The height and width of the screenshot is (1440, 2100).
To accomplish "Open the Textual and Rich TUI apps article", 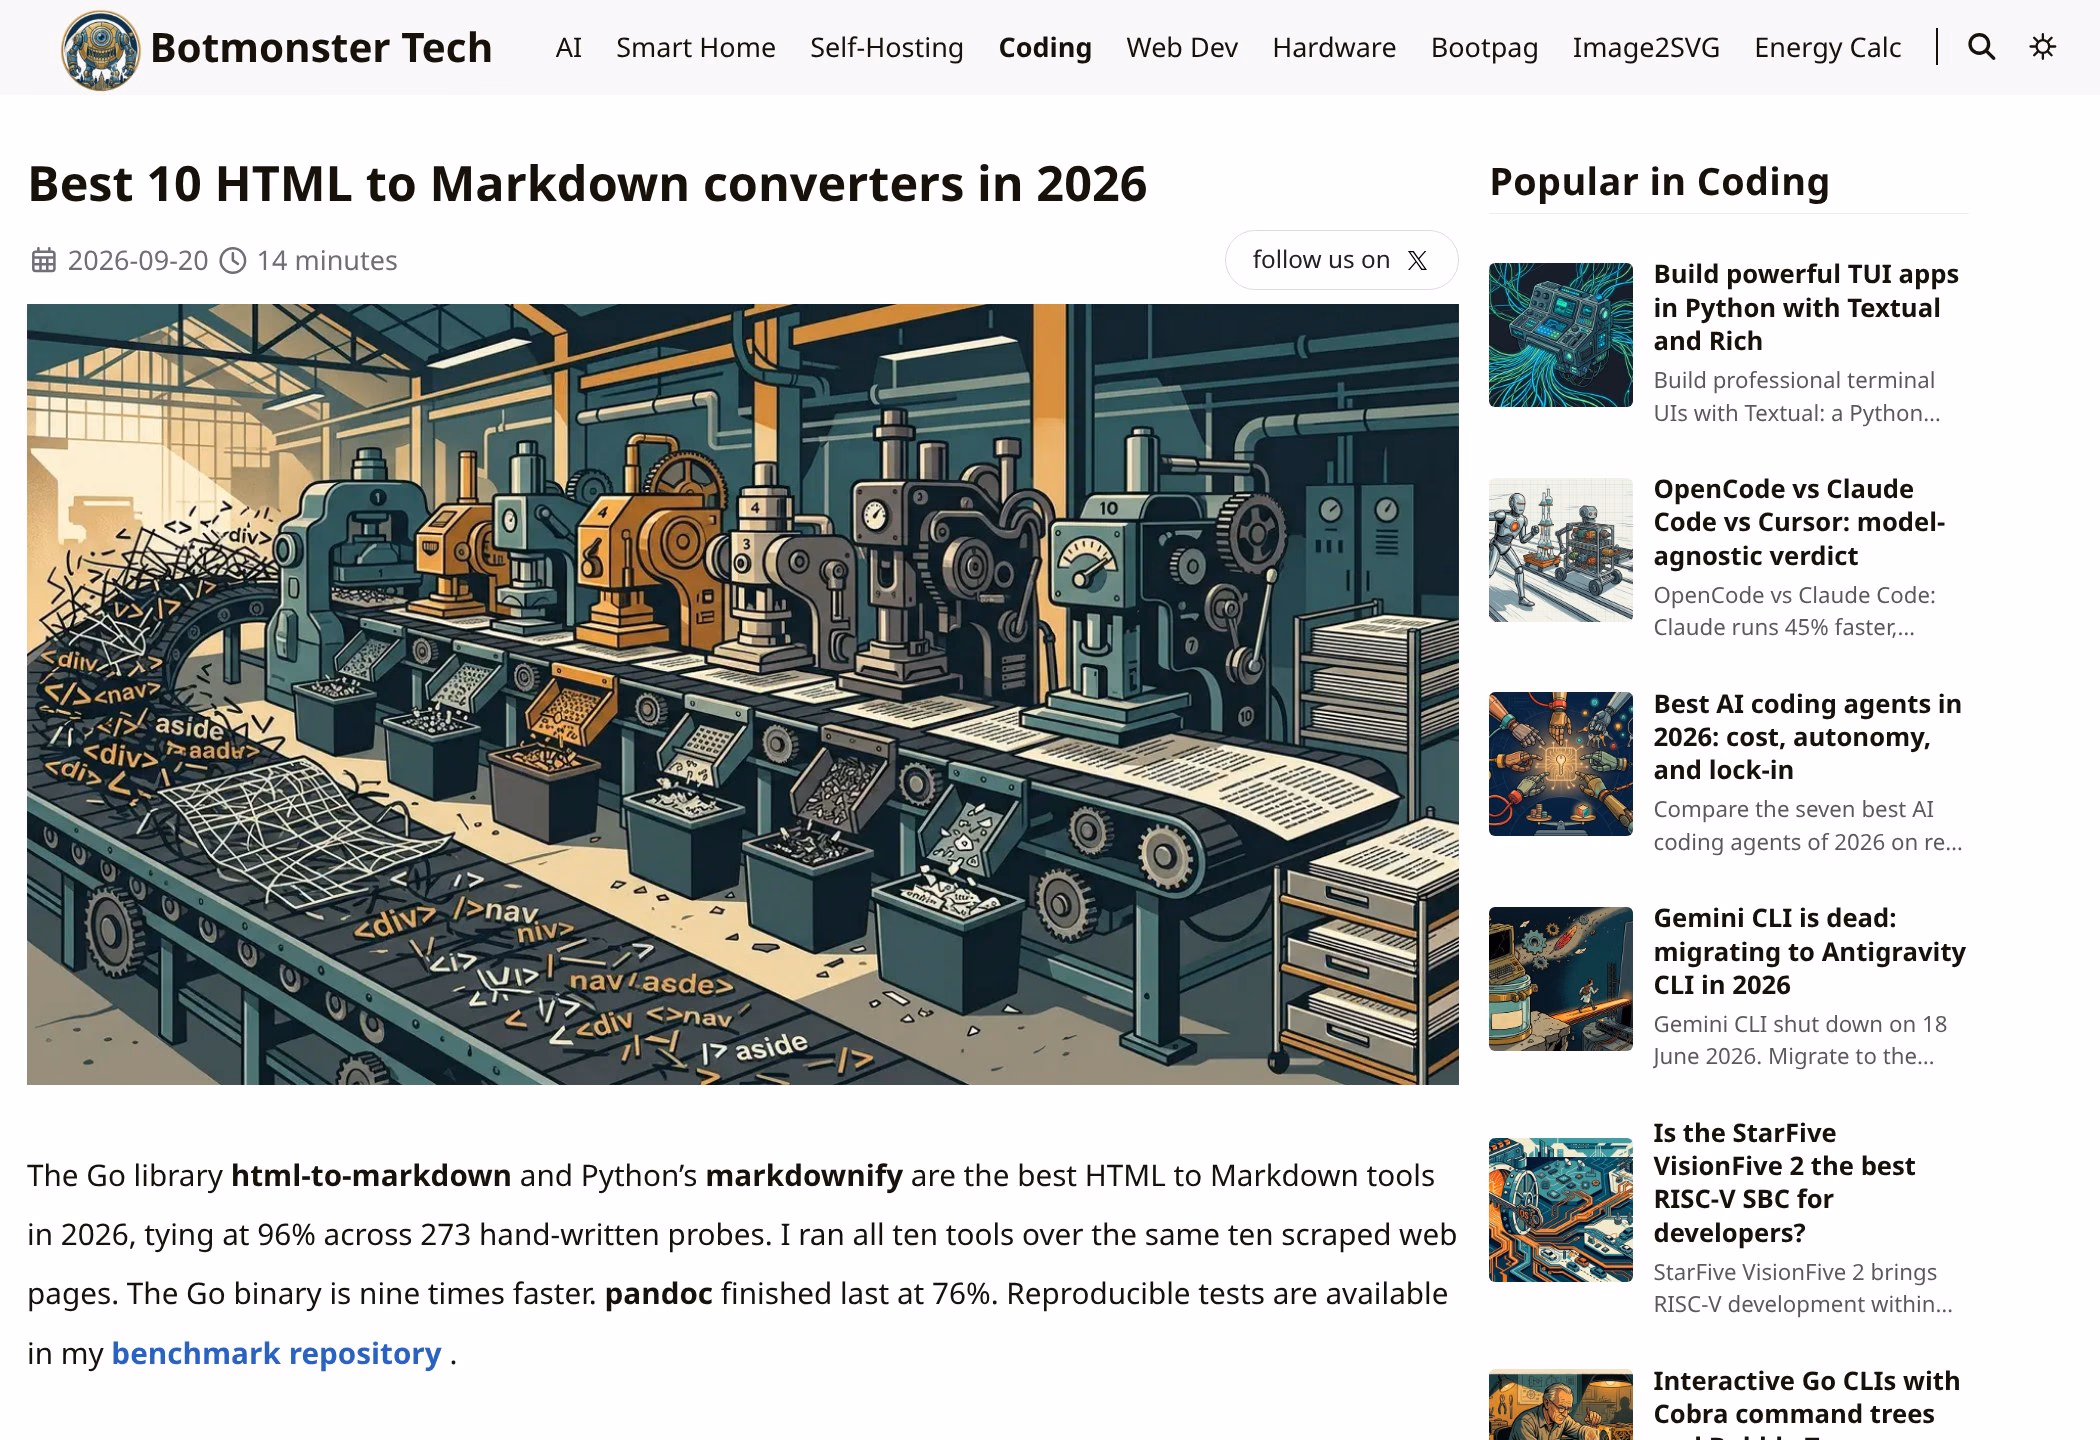I will pyautogui.click(x=1806, y=307).
